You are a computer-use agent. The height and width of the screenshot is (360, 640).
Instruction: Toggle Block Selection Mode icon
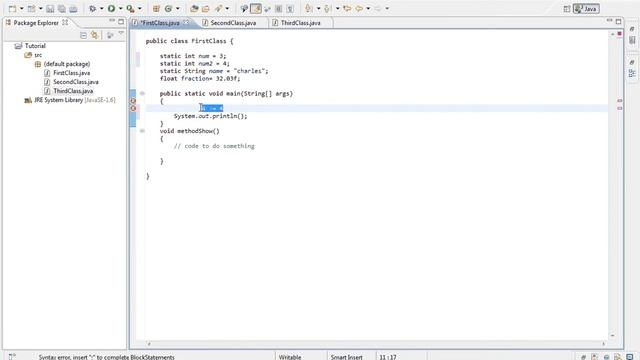(x=278, y=9)
